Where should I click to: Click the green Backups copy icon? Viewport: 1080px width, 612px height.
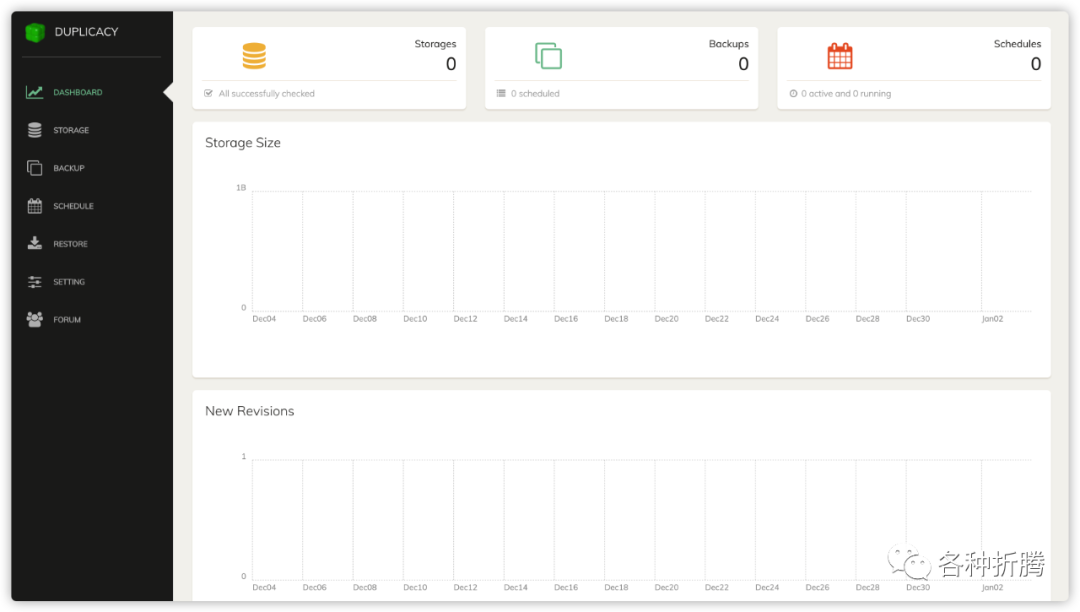pyautogui.click(x=548, y=56)
